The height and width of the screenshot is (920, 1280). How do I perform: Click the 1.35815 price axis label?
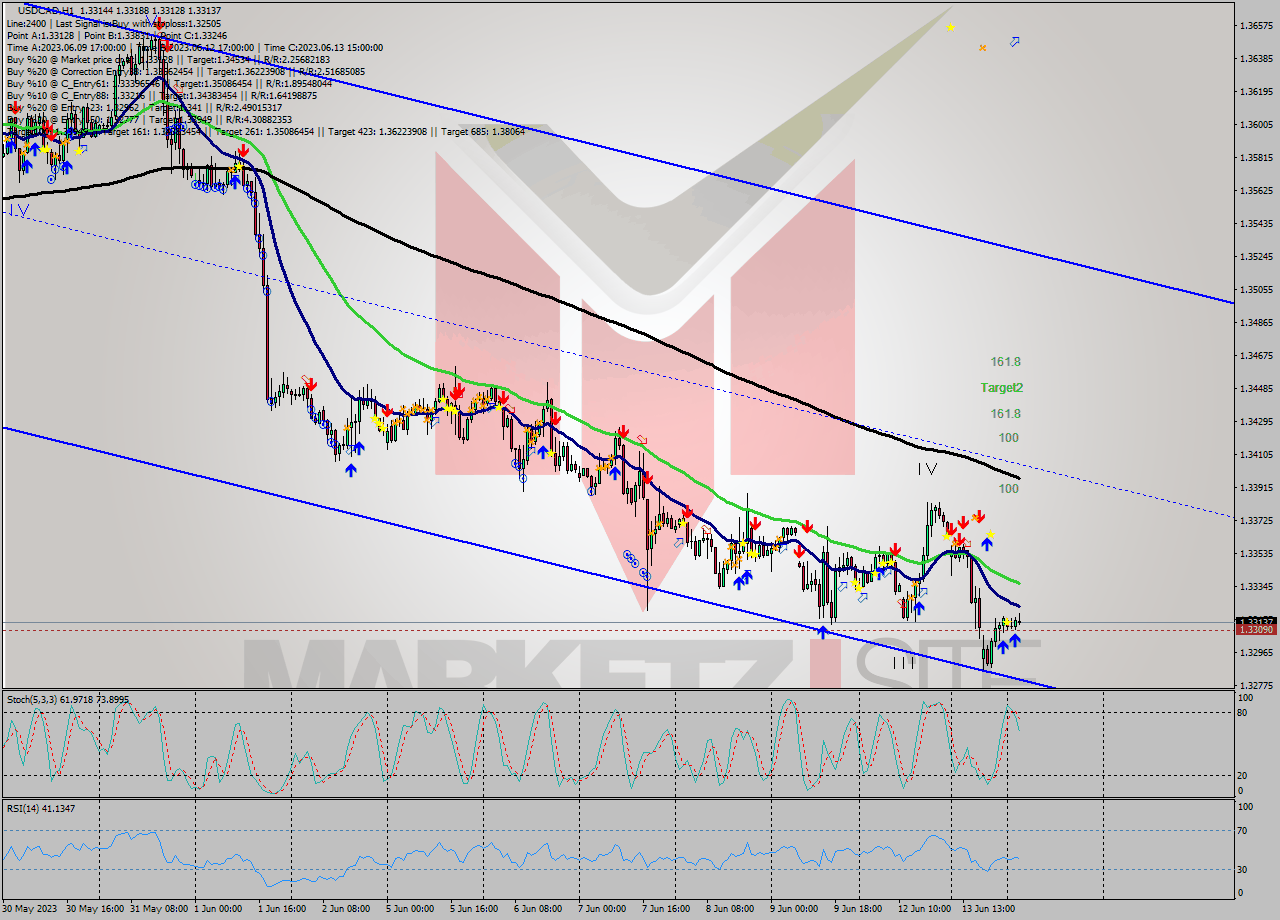click(1255, 157)
